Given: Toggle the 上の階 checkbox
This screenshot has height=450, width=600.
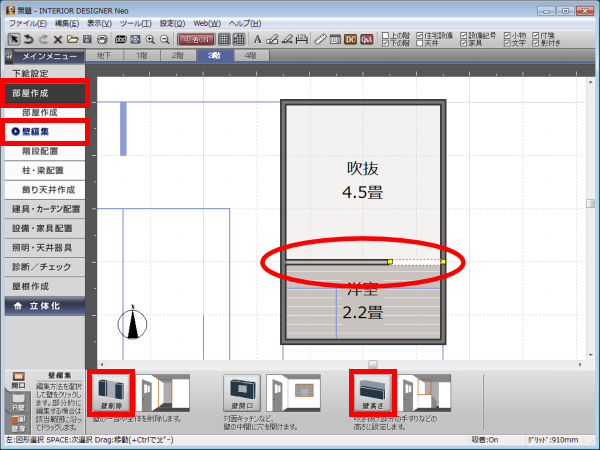Looking at the screenshot, I should coord(387,35).
